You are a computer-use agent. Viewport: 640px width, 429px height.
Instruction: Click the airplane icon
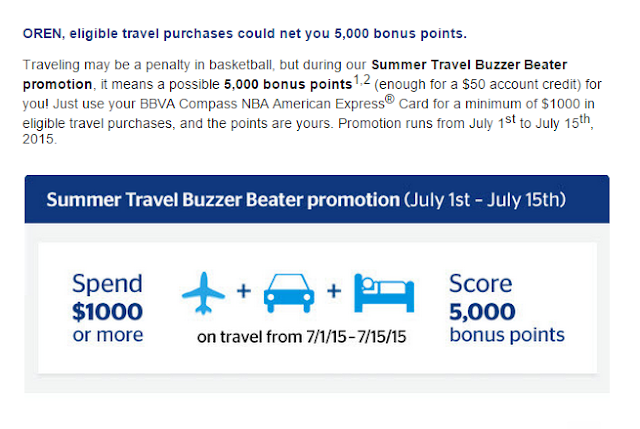pyautogui.click(x=203, y=293)
